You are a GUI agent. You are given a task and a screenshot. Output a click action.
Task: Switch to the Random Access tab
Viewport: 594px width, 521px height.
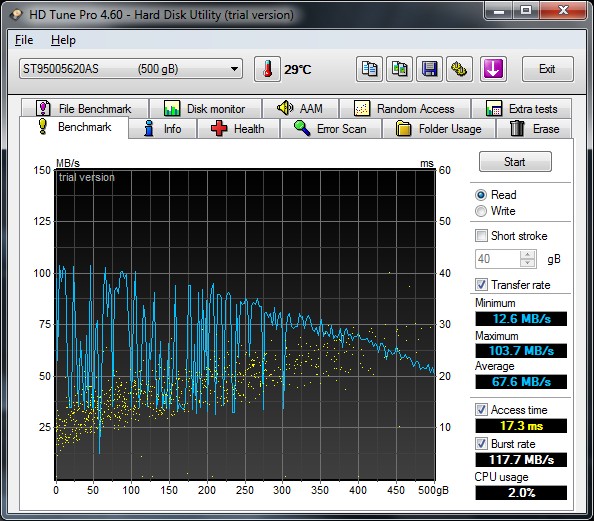[405, 109]
